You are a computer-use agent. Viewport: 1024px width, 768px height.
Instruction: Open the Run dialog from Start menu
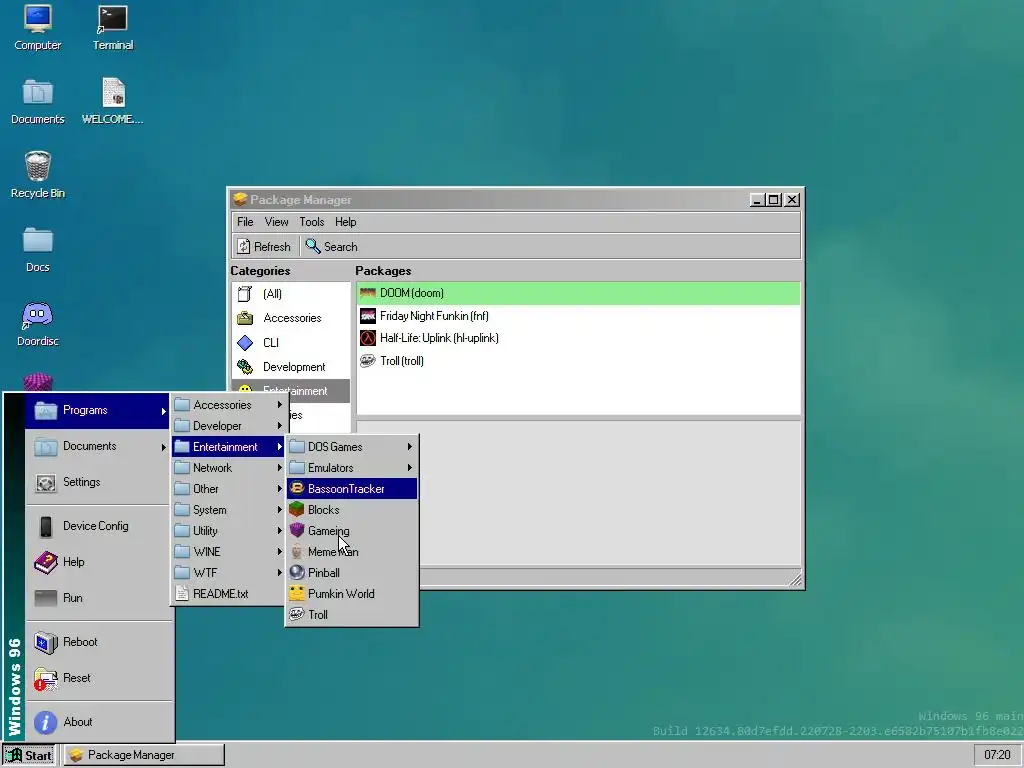coord(97,598)
